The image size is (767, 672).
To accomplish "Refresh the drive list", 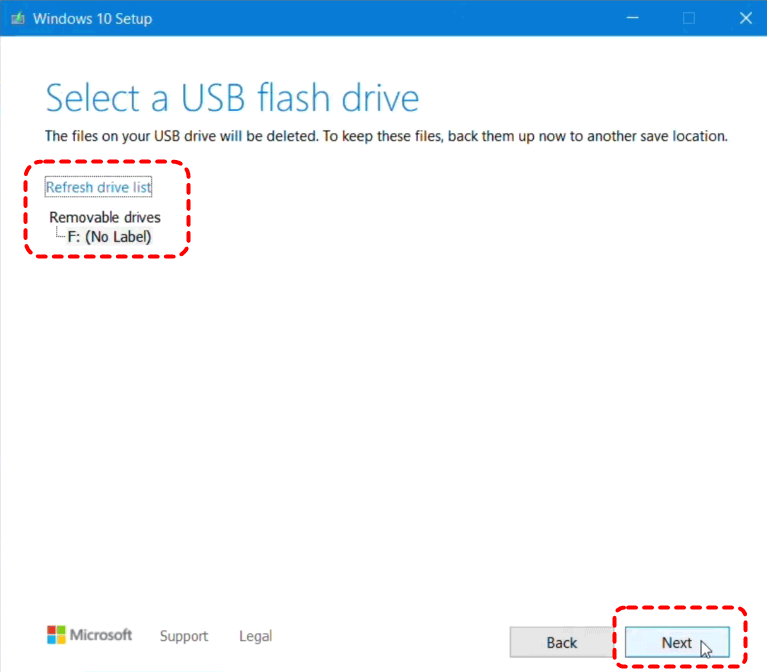I will pos(98,187).
